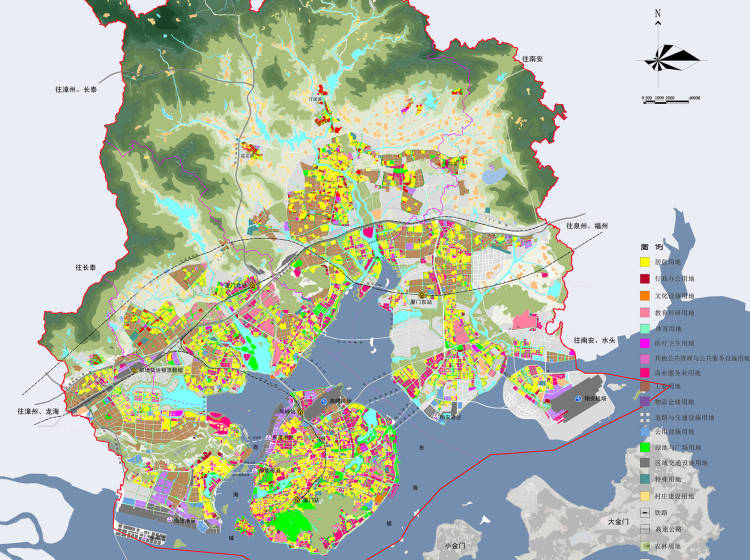750x560 pixels.
Task: Click the 海沧港区 port label
Action: tap(185, 521)
